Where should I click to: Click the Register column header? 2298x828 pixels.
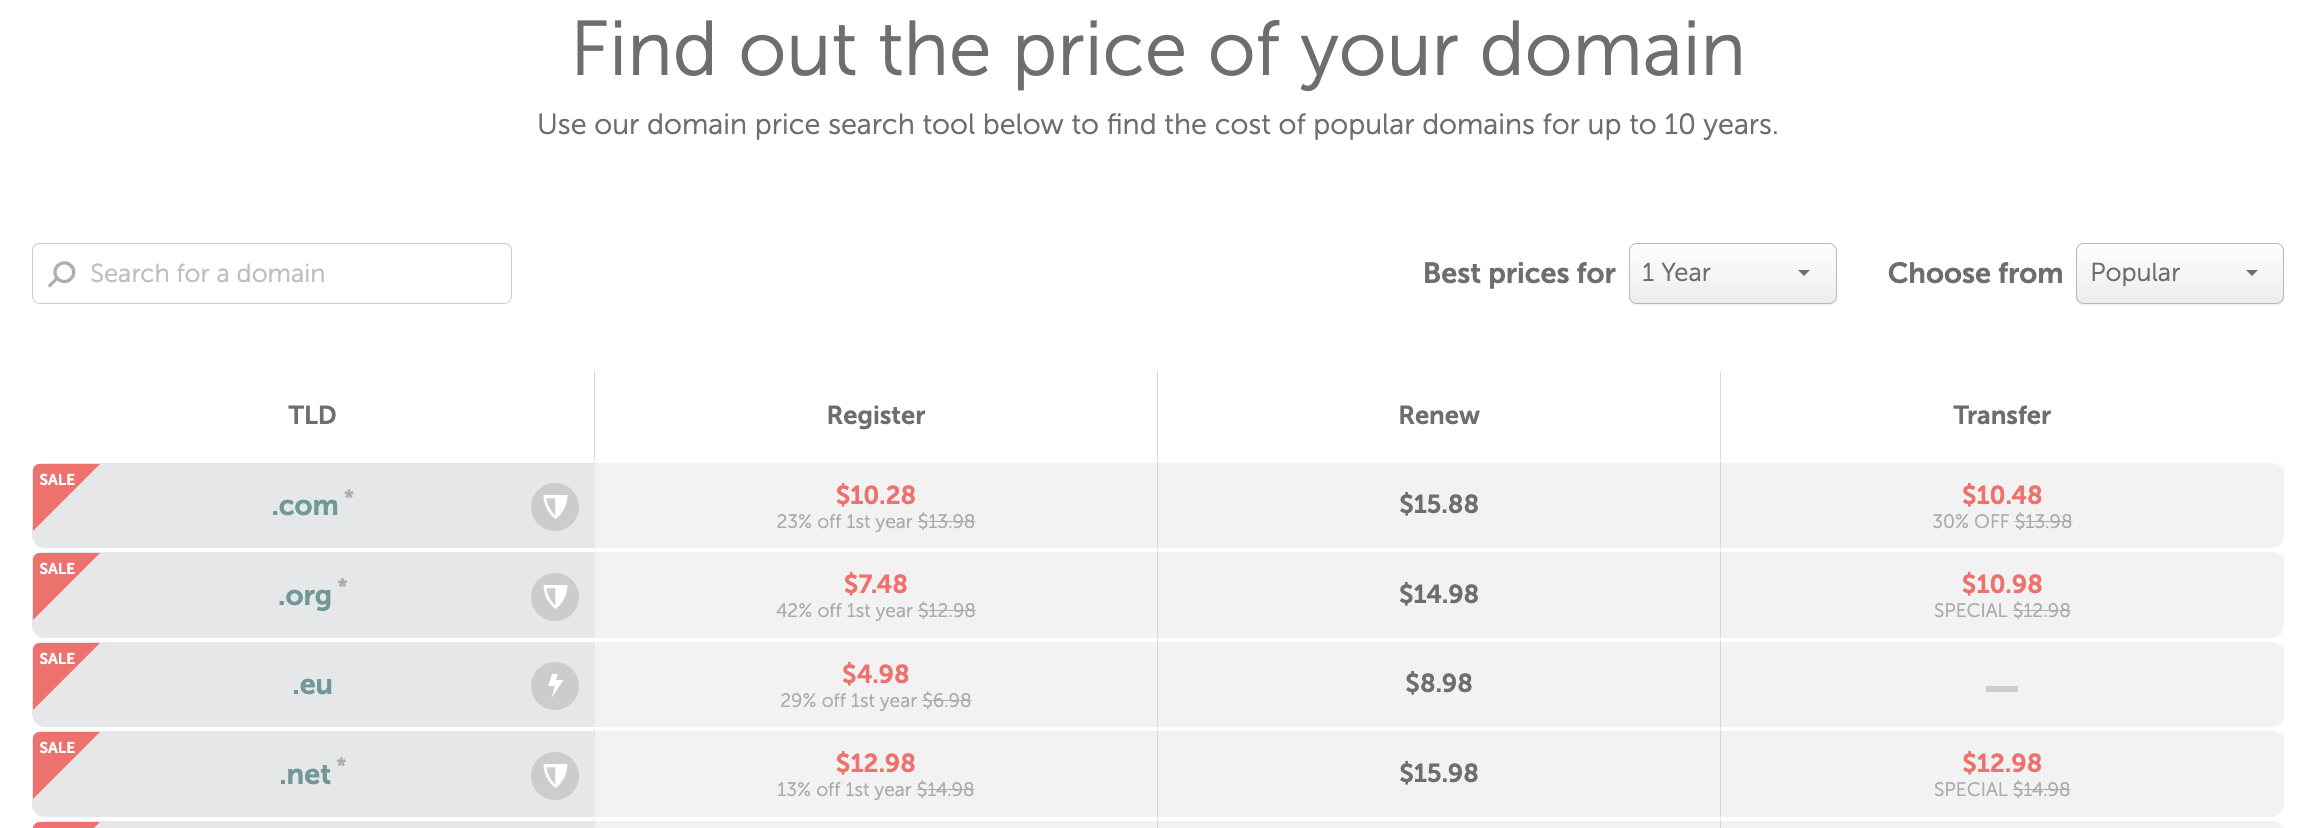coord(875,415)
